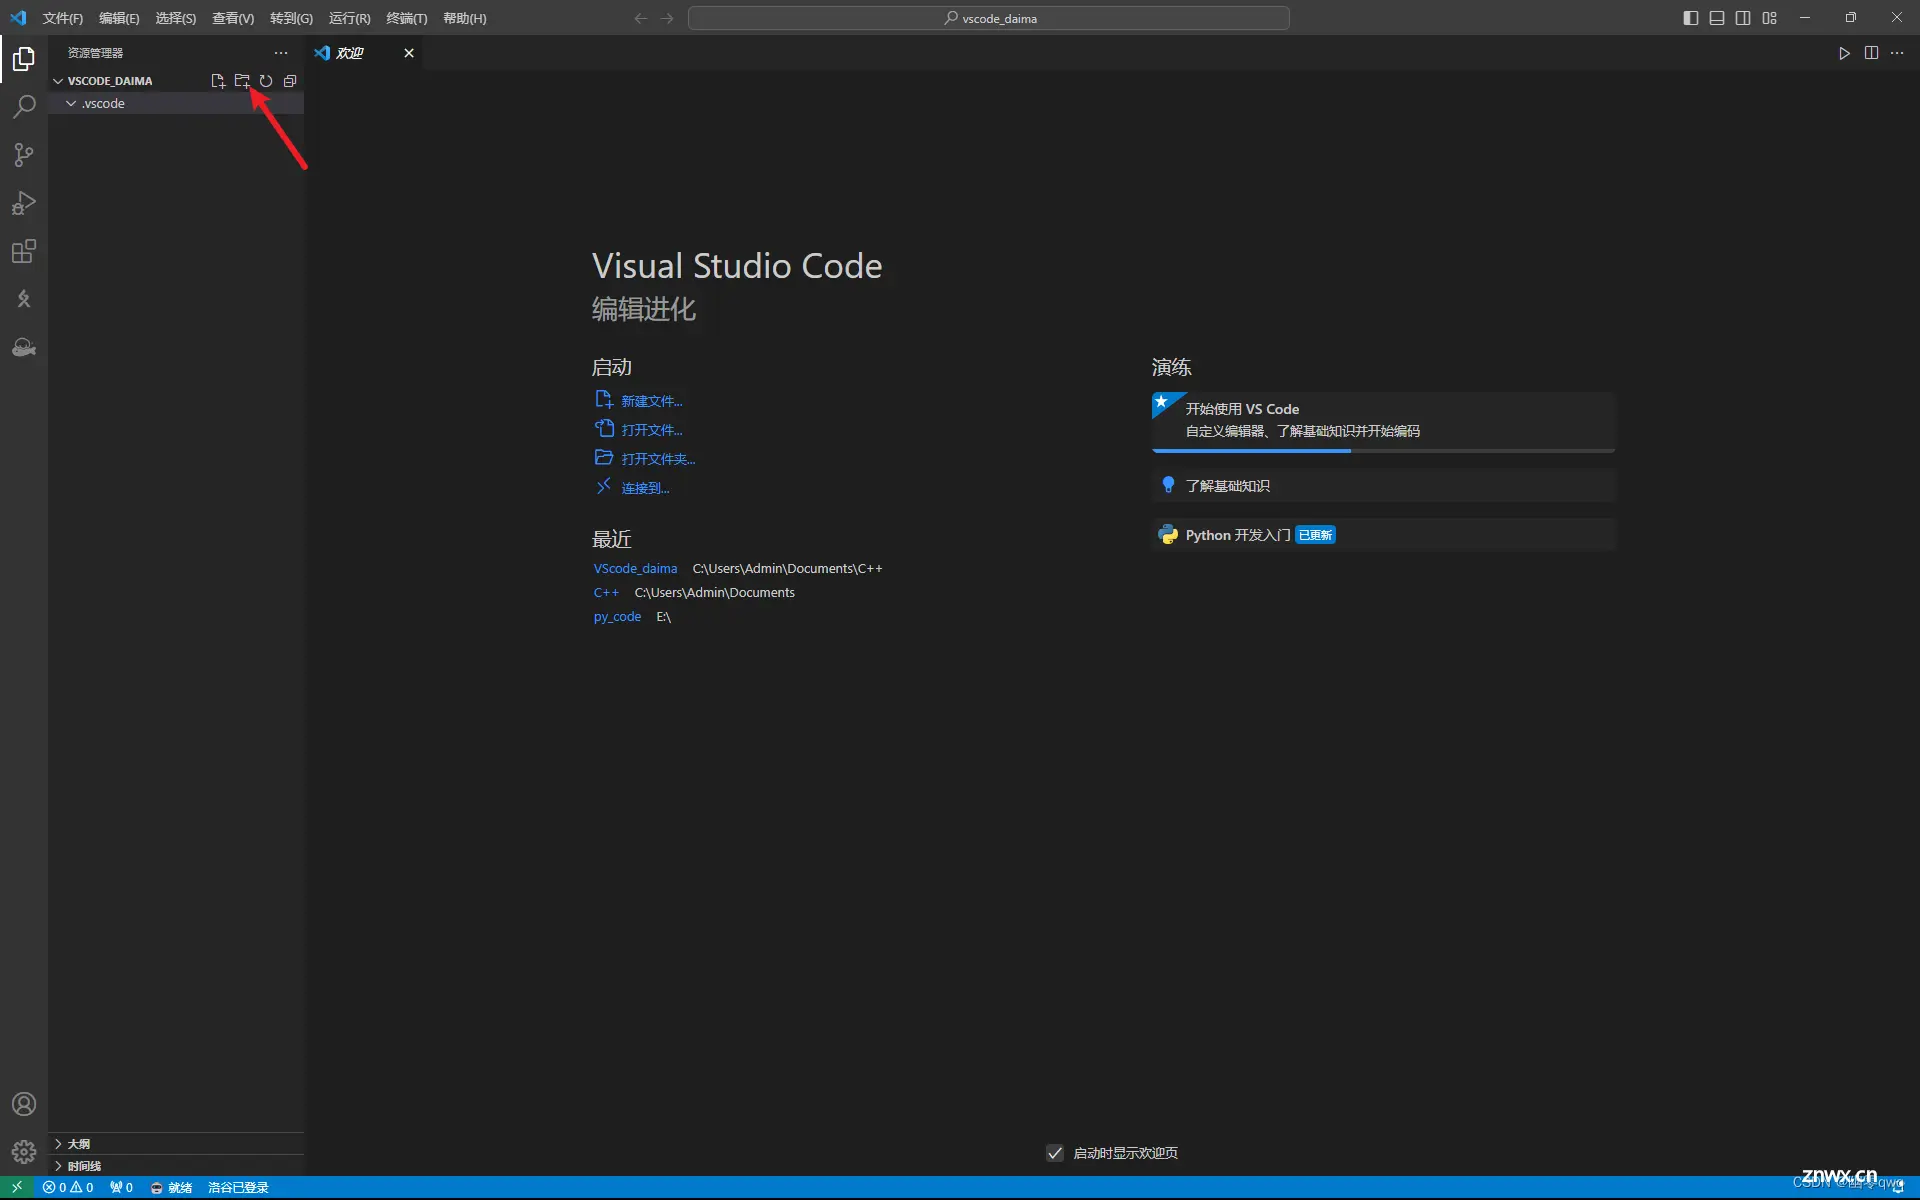
Task: Open the 选择(S) menu
Action: (x=175, y=18)
